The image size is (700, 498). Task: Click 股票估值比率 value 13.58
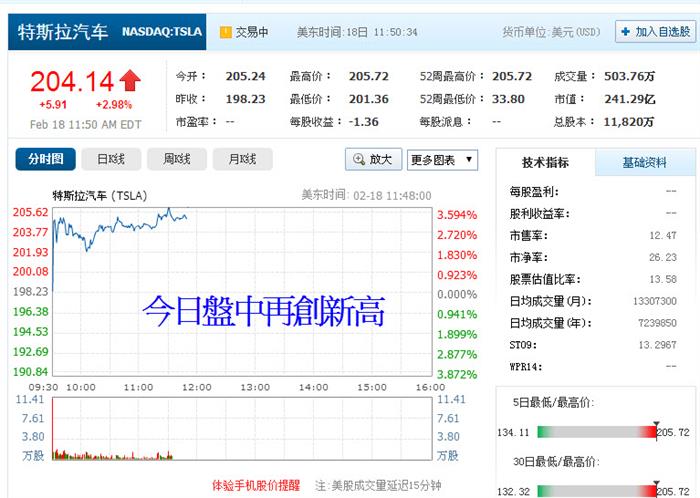click(663, 279)
